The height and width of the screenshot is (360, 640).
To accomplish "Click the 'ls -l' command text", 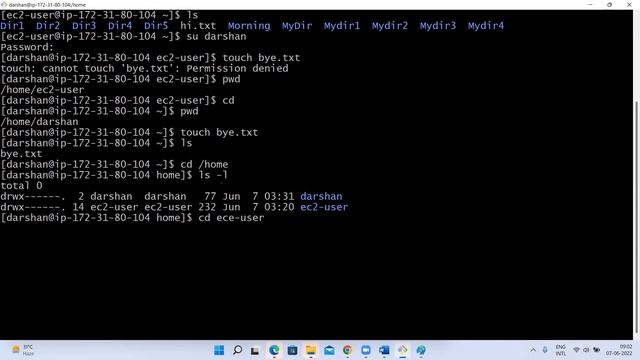I will coord(213,175).
